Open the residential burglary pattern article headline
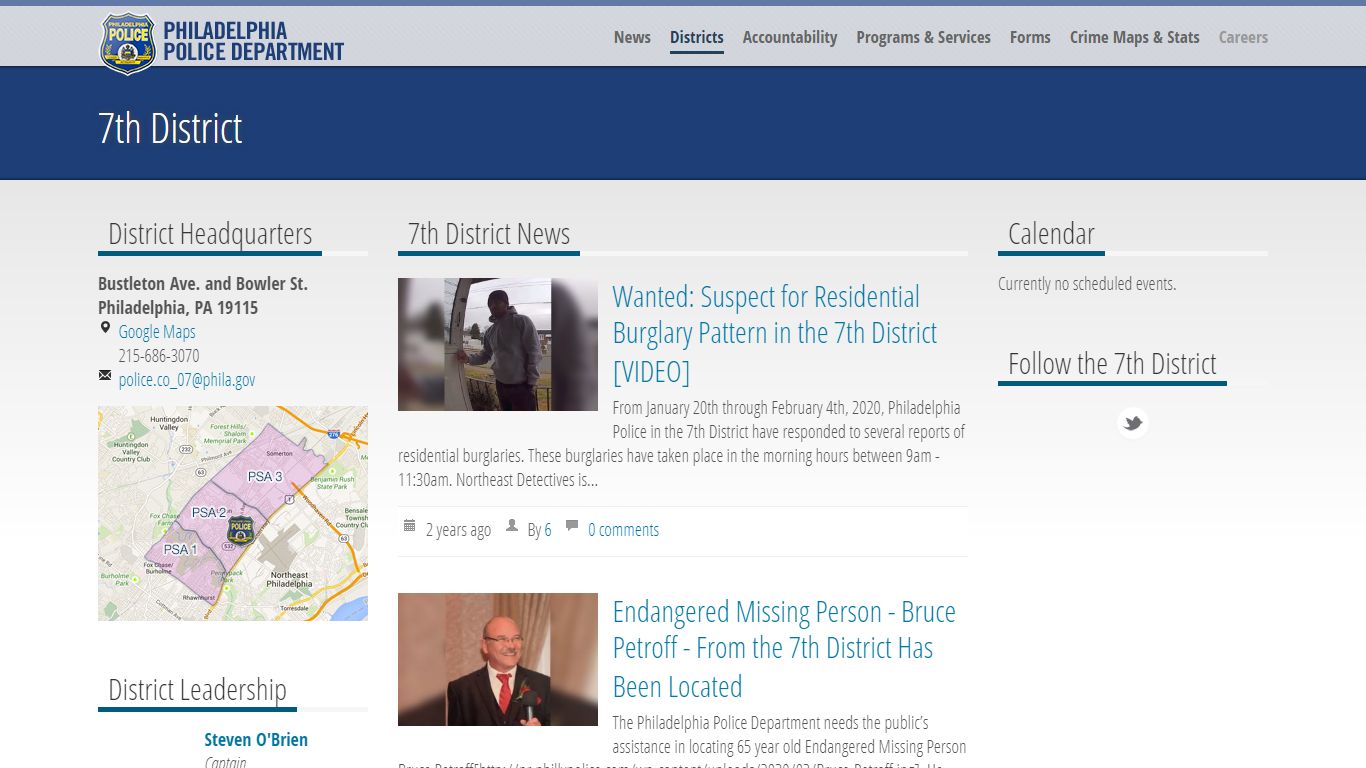1366x768 pixels. [775, 334]
